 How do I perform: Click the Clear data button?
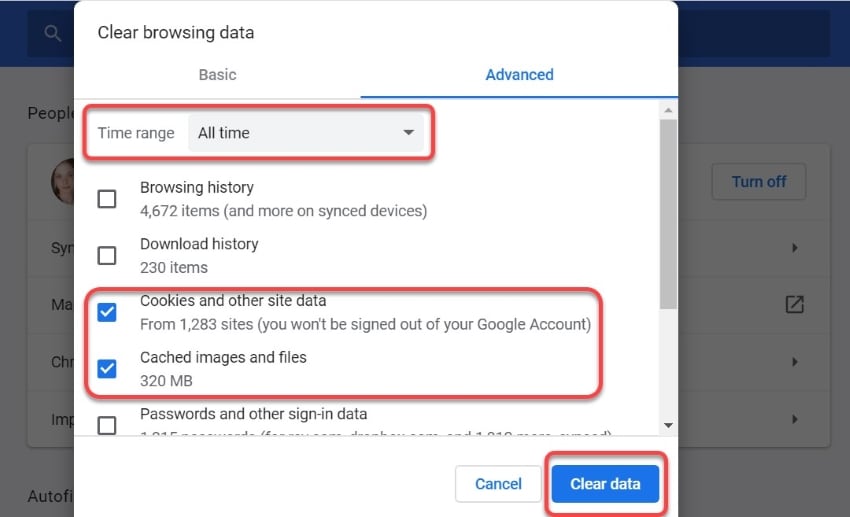point(606,483)
